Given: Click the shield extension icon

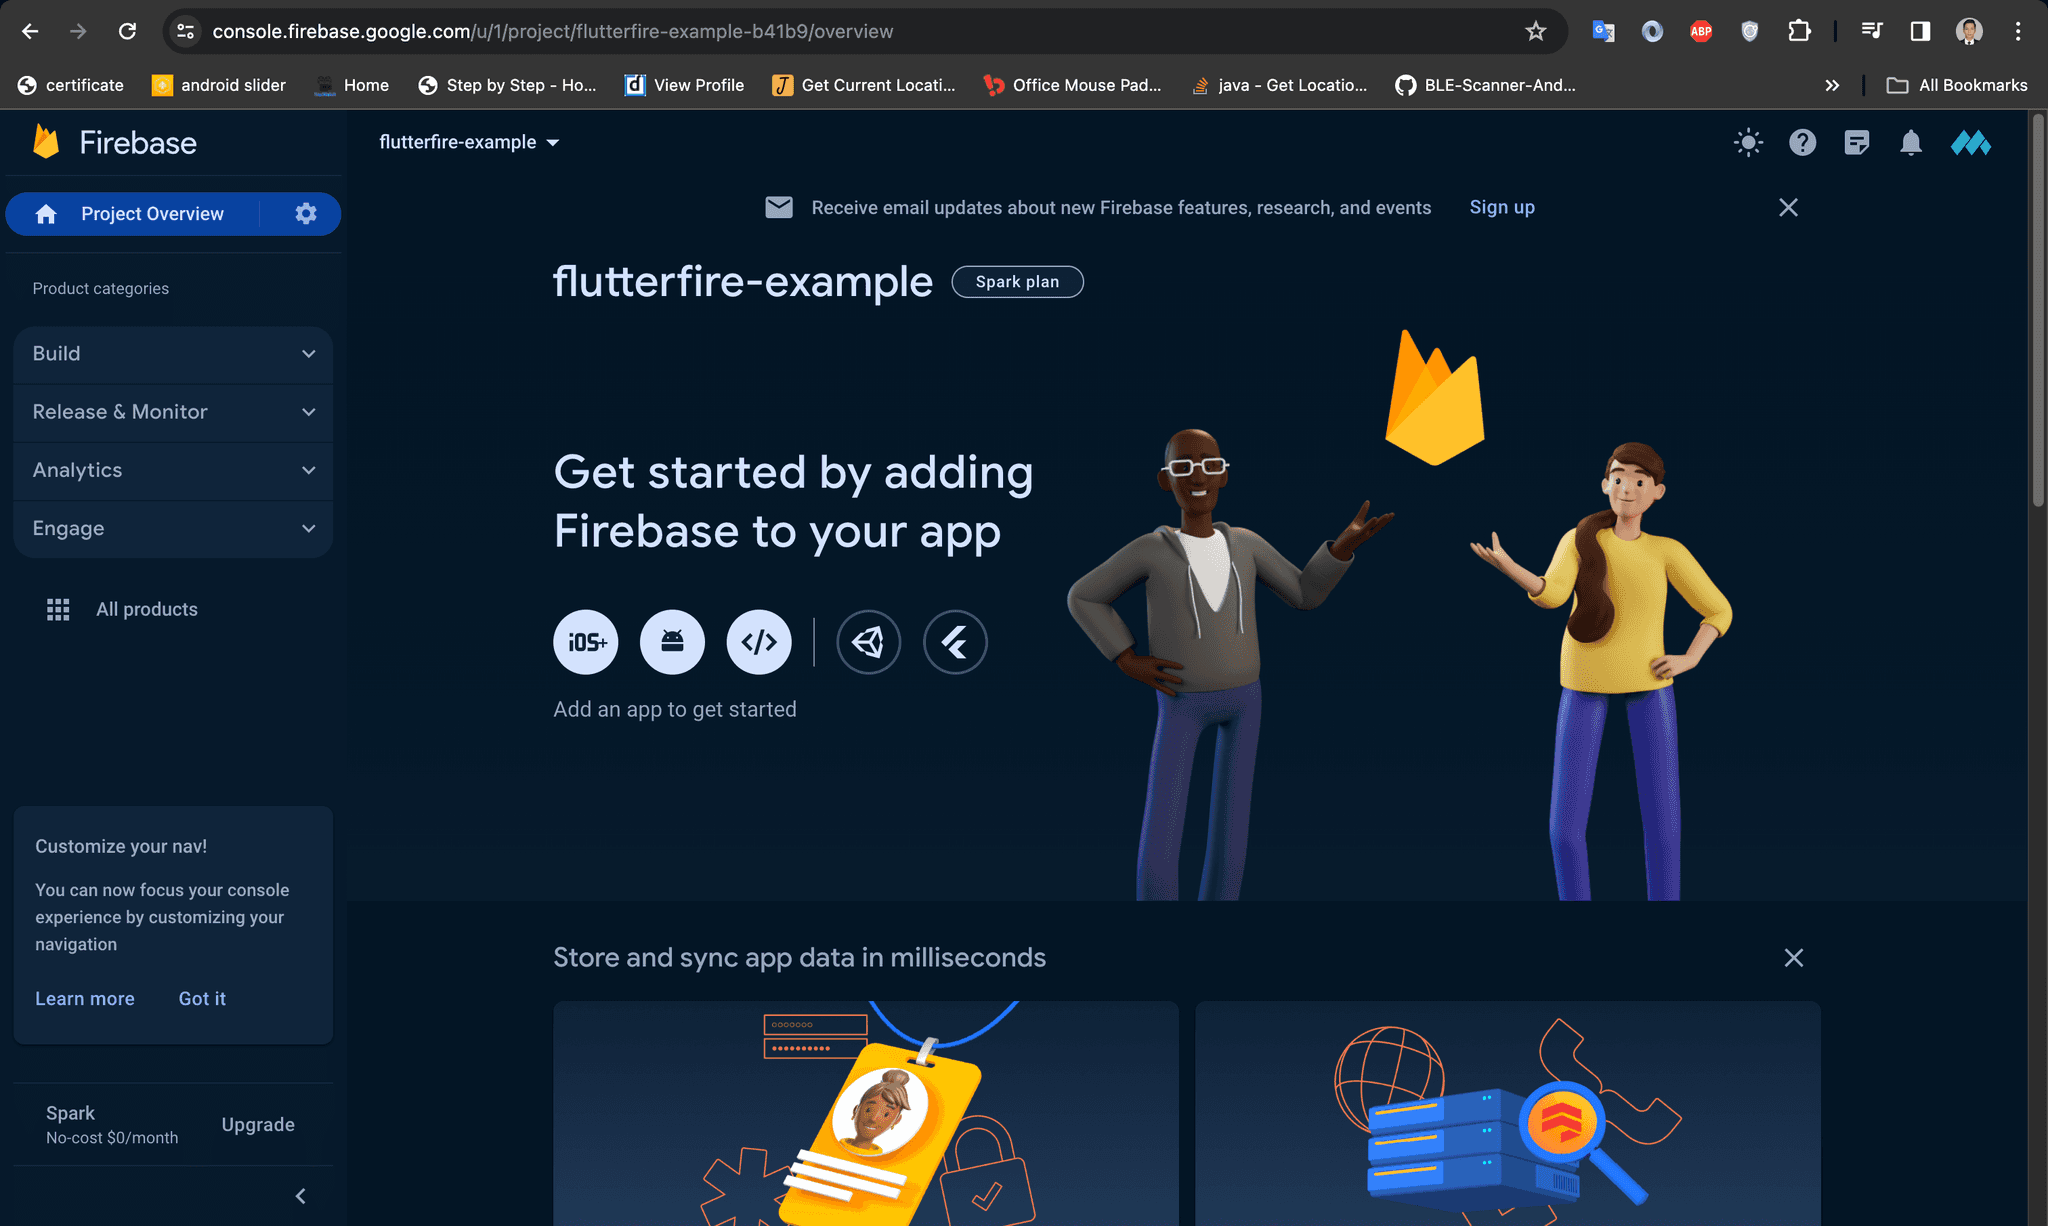Looking at the screenshot, I should [x=1749, y=32].
